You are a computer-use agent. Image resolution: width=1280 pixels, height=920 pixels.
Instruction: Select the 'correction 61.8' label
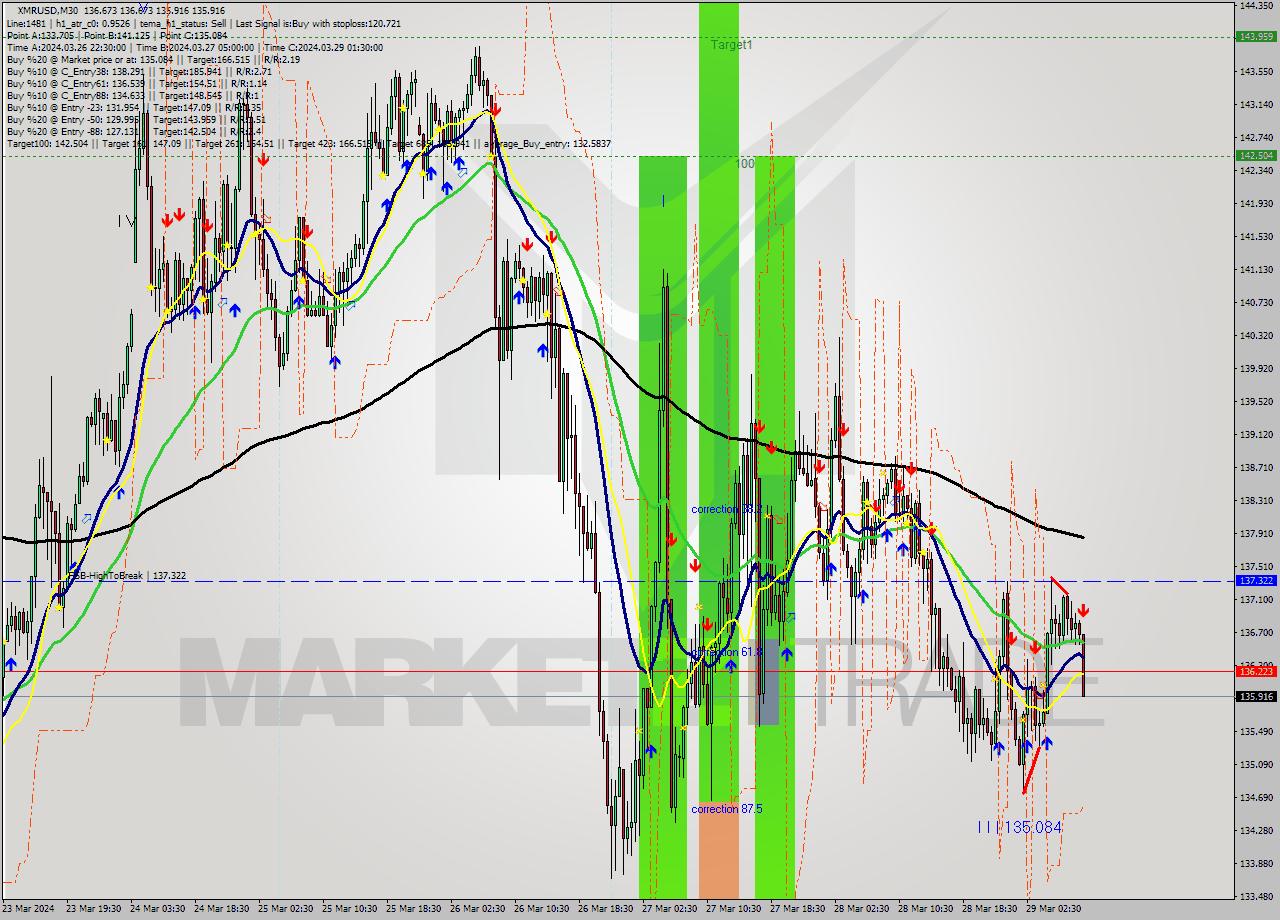[727, 652]
